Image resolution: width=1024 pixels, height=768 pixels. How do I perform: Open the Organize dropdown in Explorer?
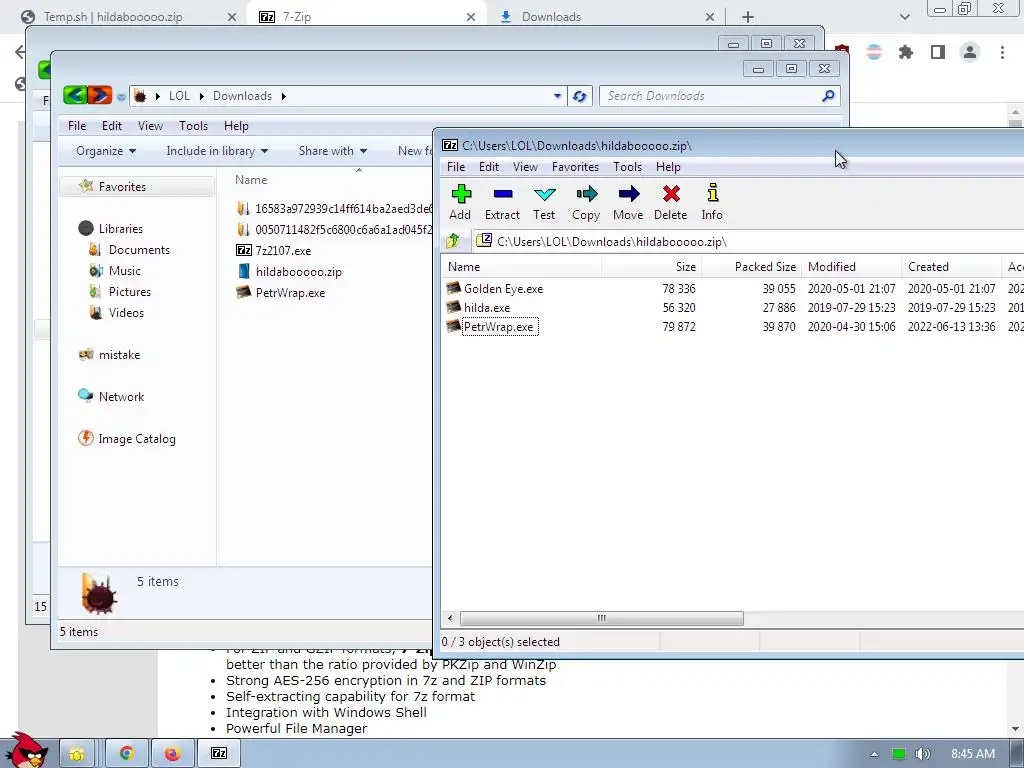(x=106, y=151)
